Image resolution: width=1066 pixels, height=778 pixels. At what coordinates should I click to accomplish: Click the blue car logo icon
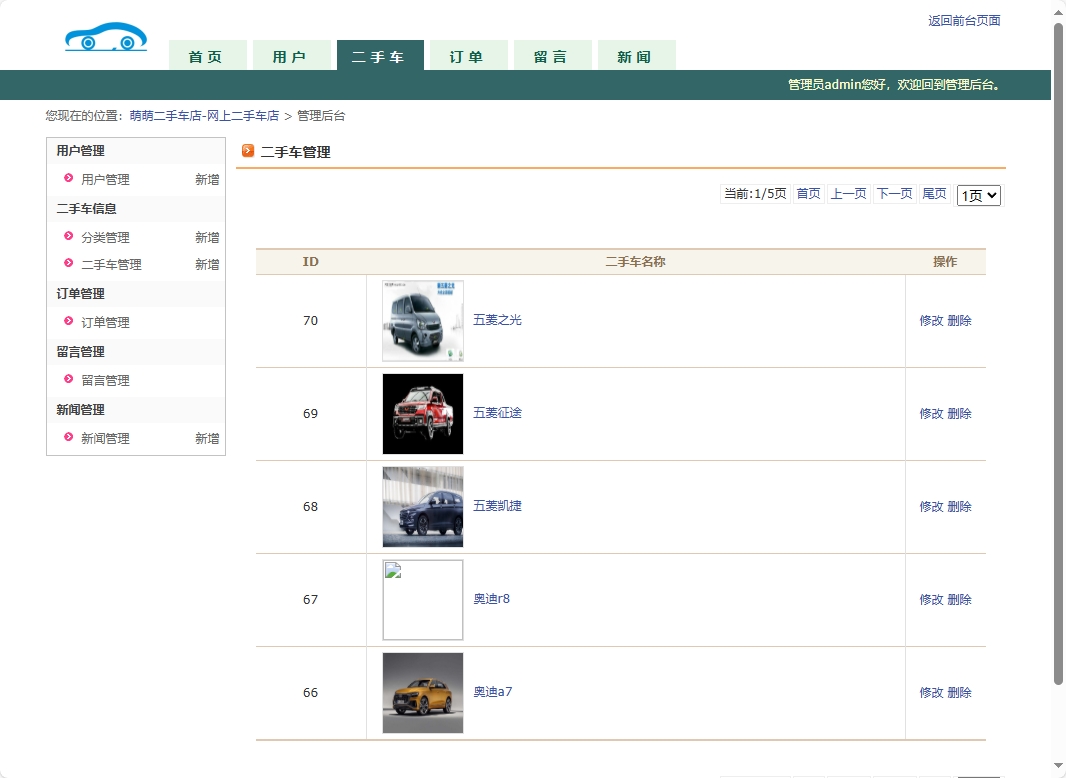coord(105,35)
